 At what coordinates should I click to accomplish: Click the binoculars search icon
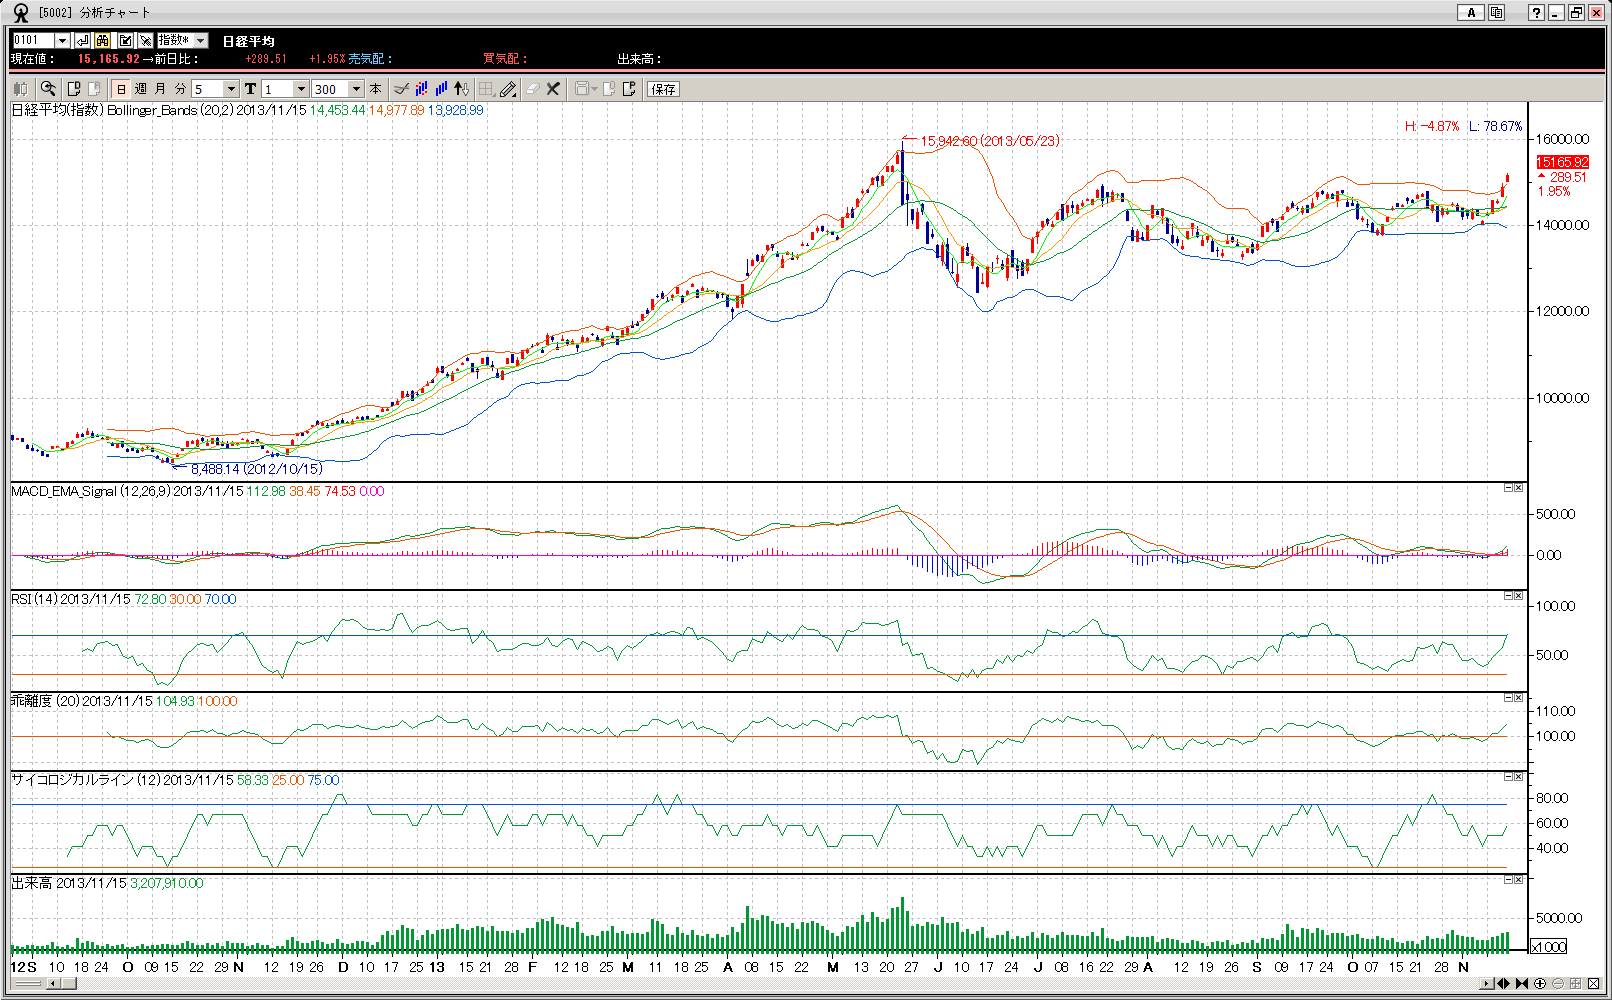[103, 40]
